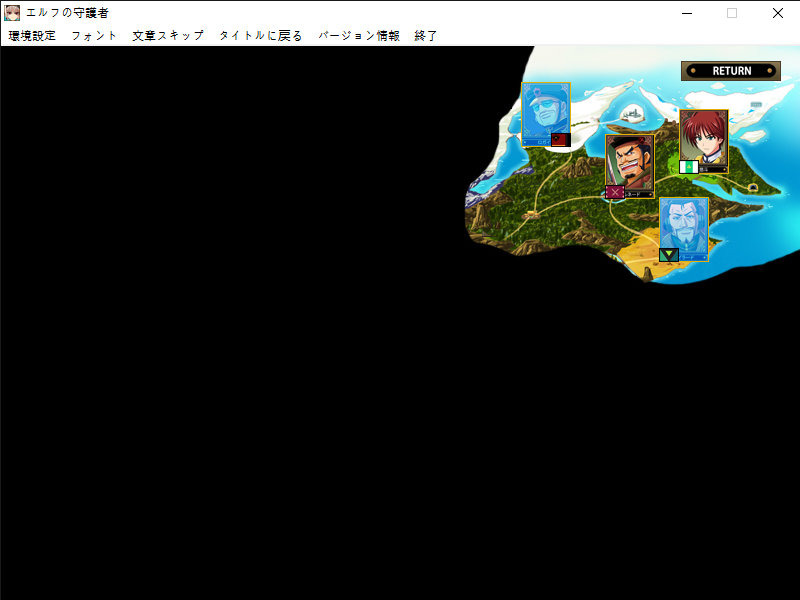
Task: Click the town marker on western road
Action: tap(531, 215)
